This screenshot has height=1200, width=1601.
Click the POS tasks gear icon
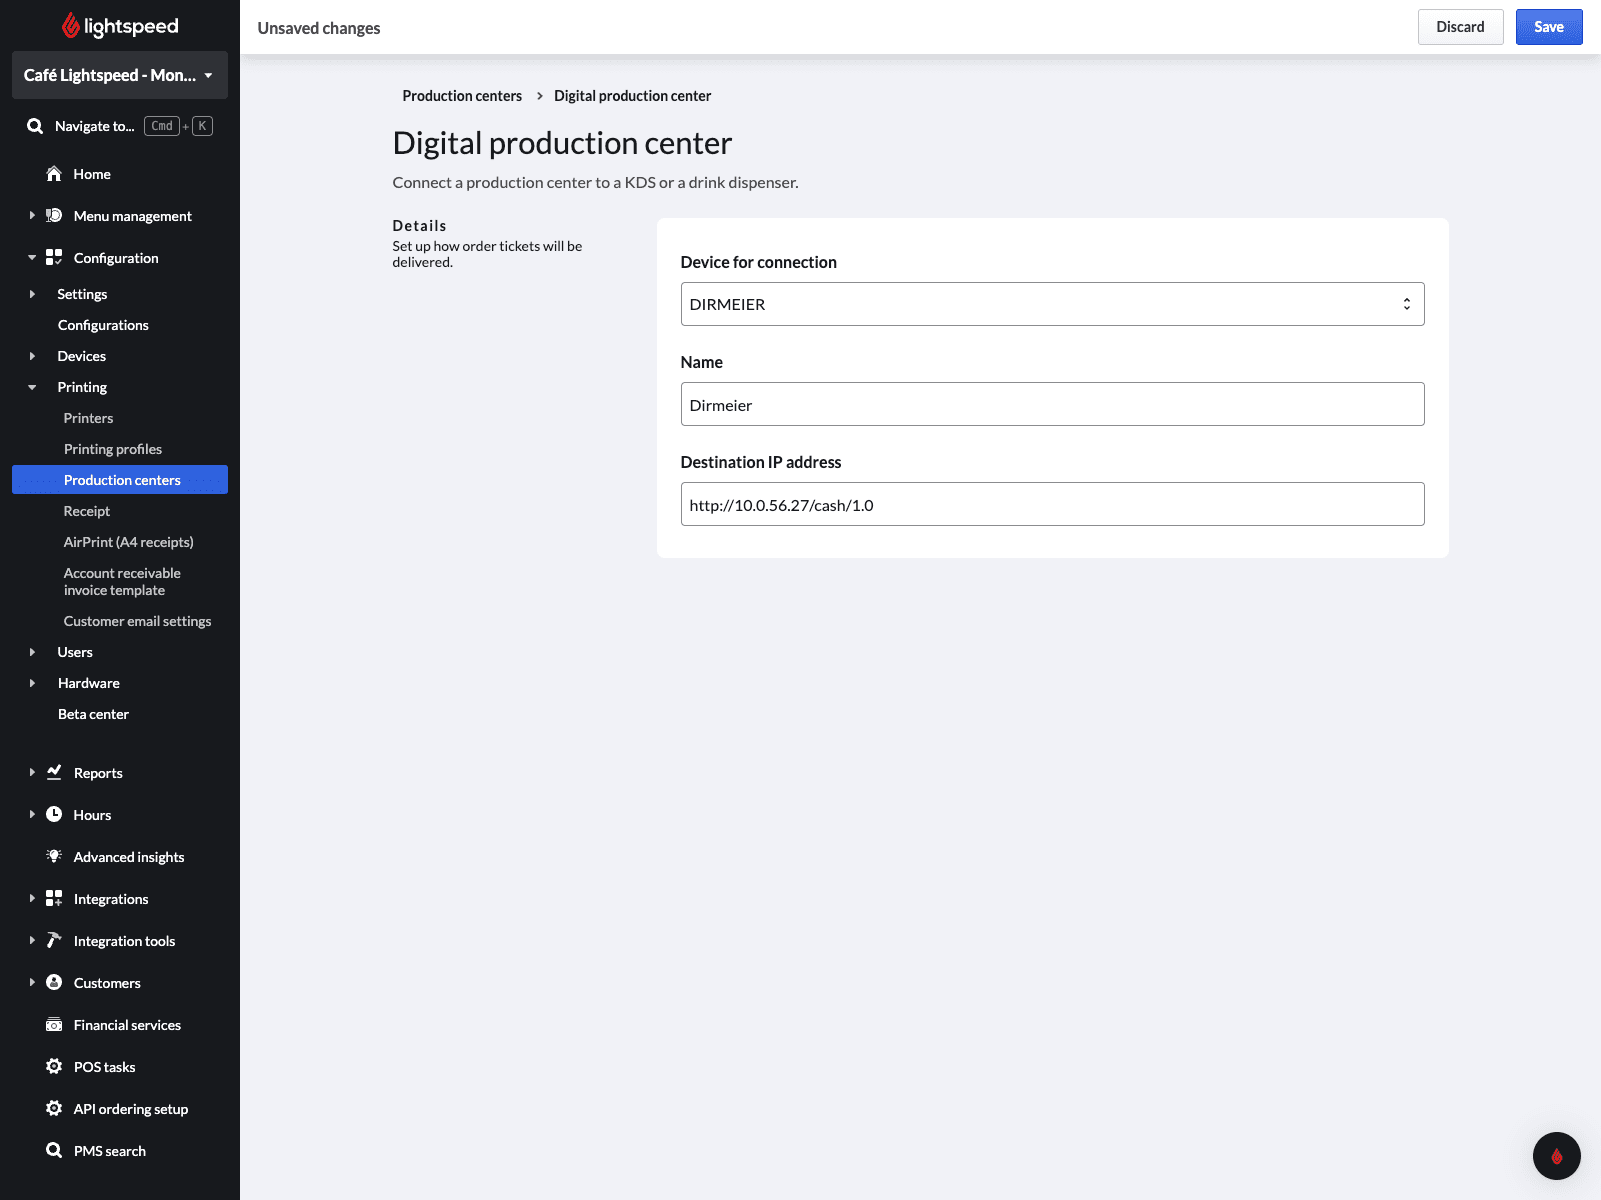[x=54, y=1067]
